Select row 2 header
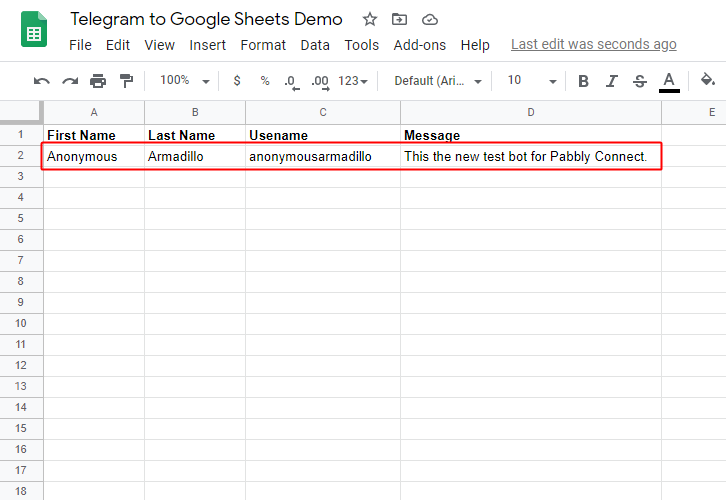Screen dimensions: 726x500 [x=21, y=156]
